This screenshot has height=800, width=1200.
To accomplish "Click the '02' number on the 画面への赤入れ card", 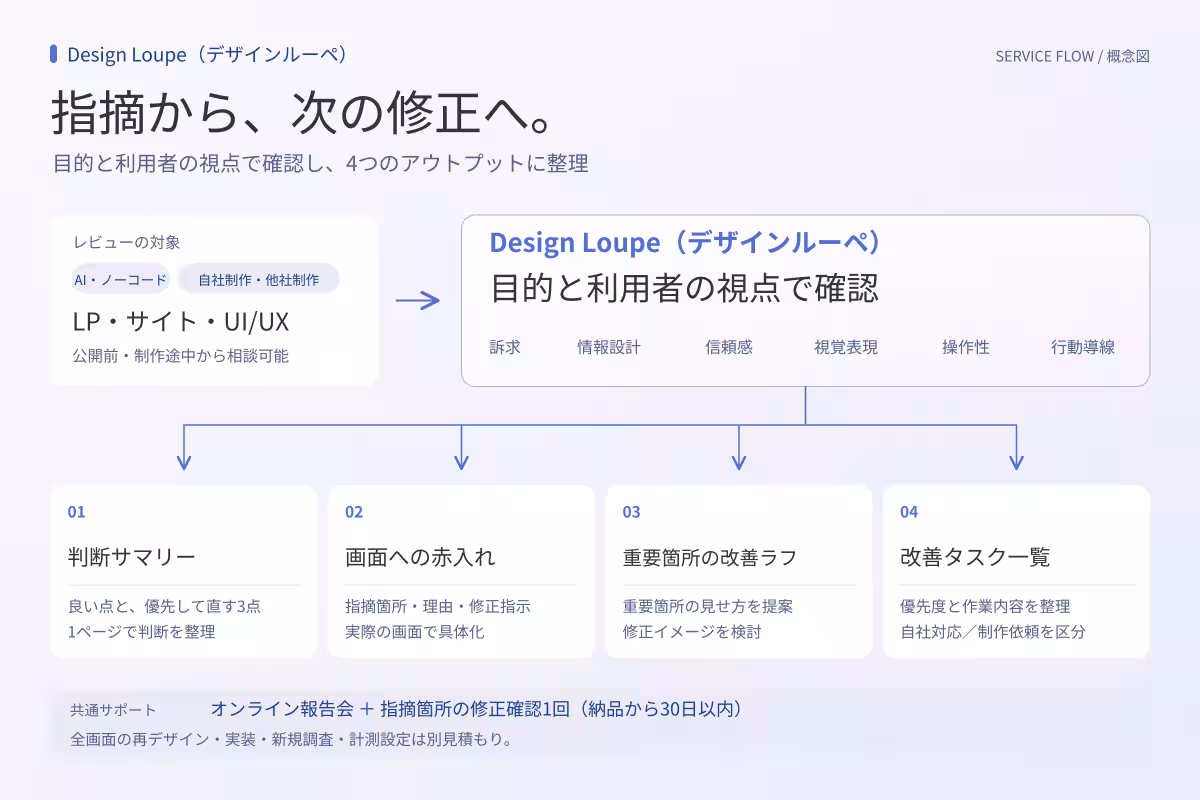I will point(354,512).
